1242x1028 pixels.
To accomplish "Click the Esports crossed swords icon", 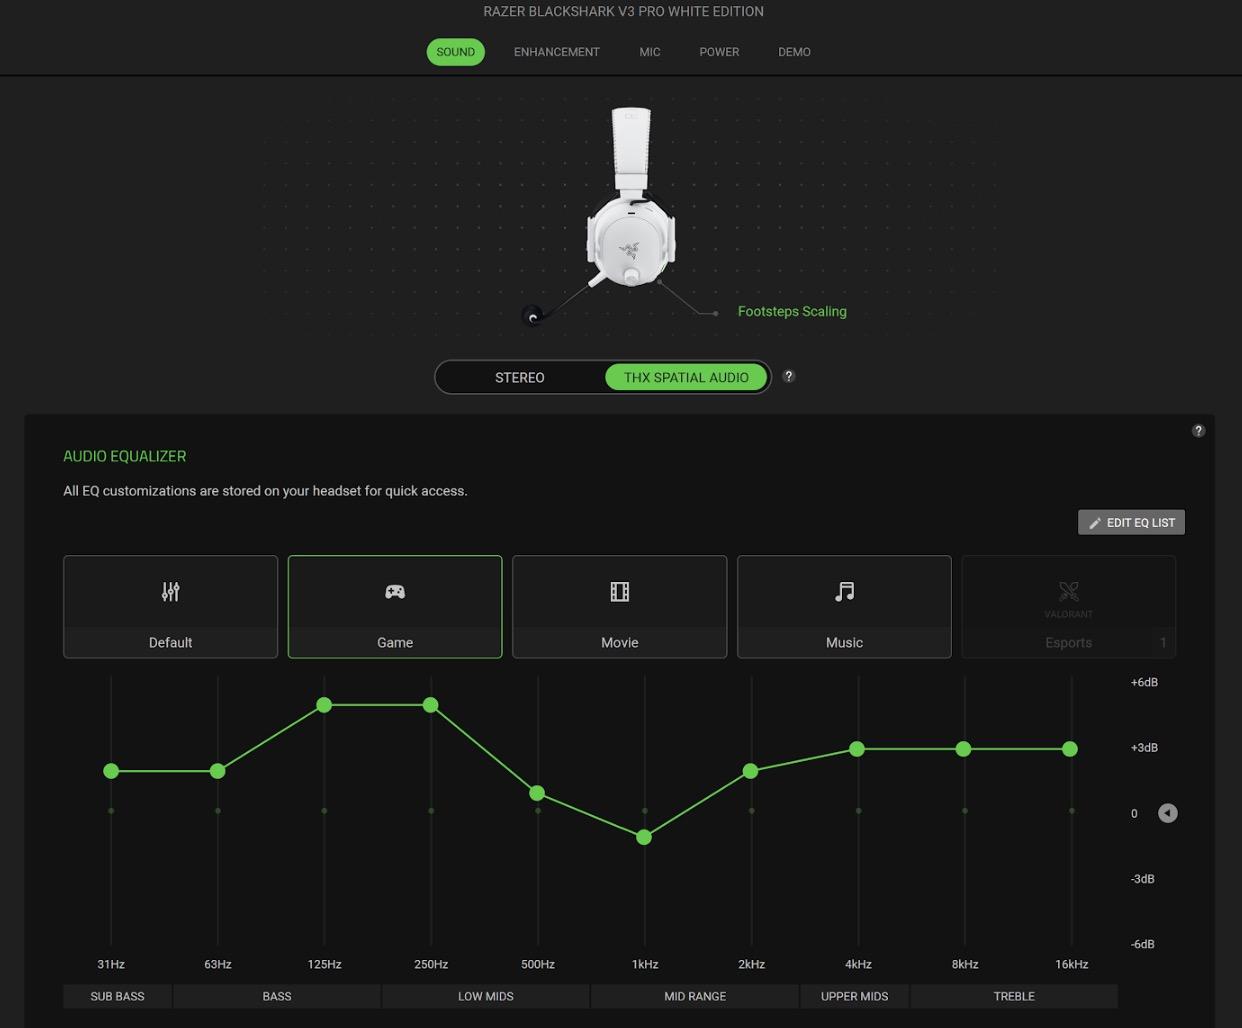I will tap(1069, 591).
